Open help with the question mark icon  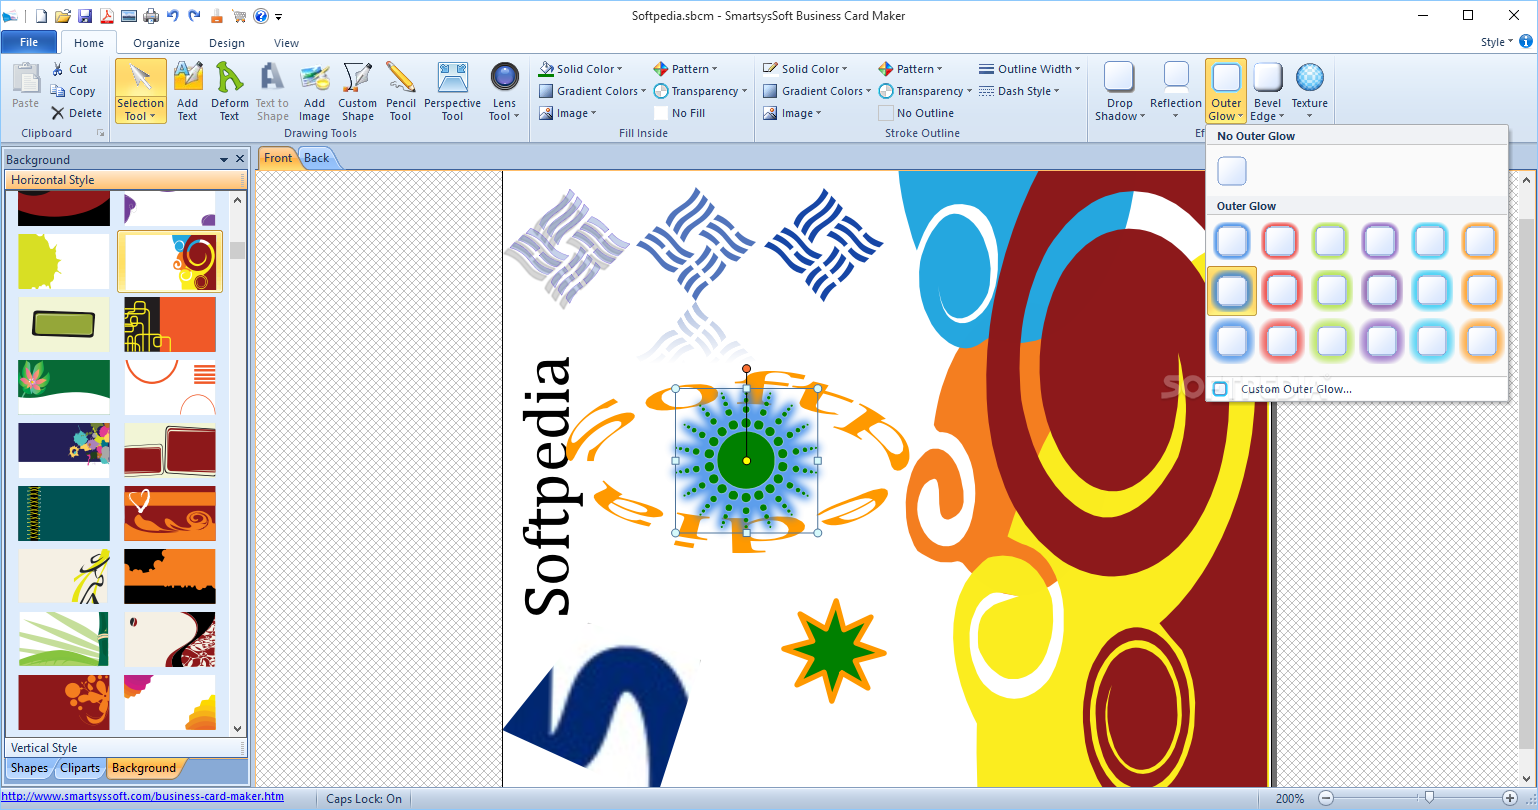point(261,15)
